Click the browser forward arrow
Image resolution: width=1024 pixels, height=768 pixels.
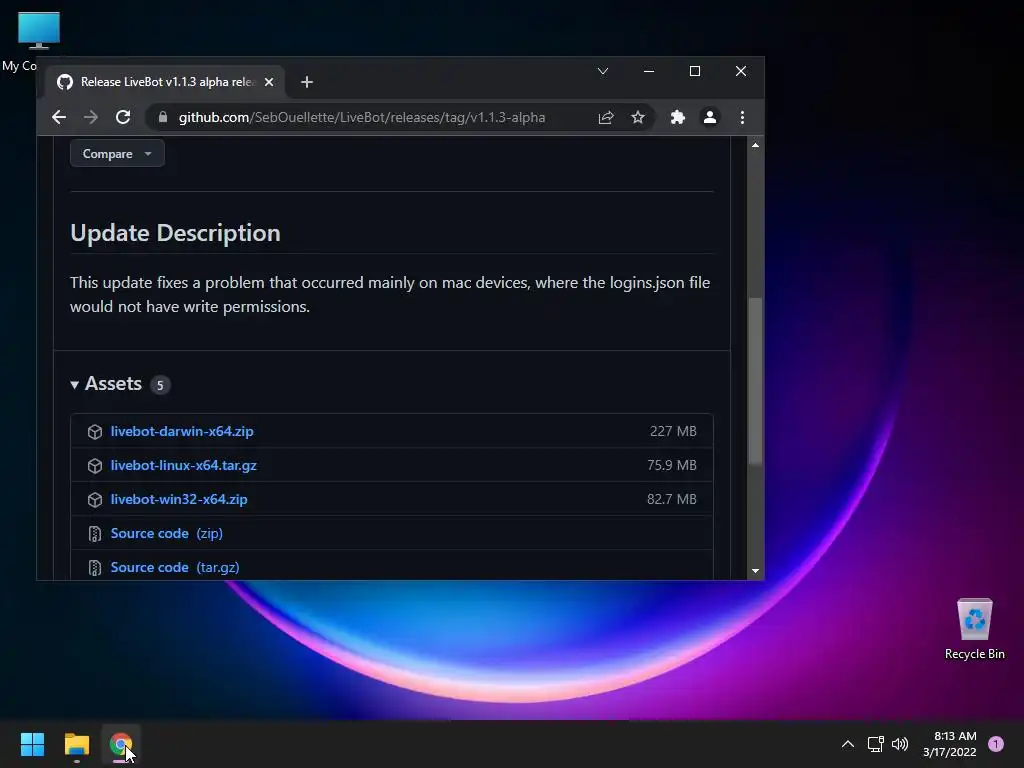pos(91,118)
